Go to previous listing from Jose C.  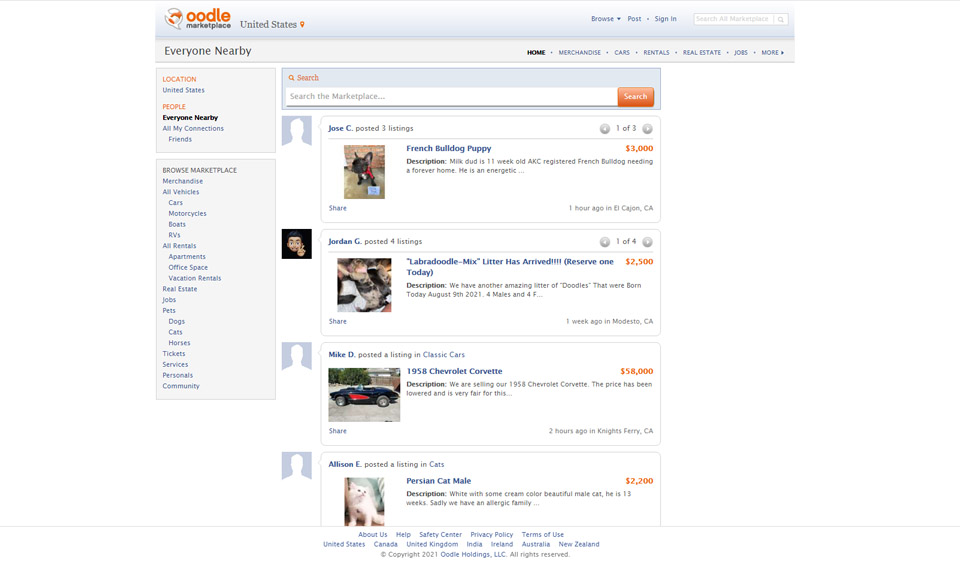click(604, 129)
